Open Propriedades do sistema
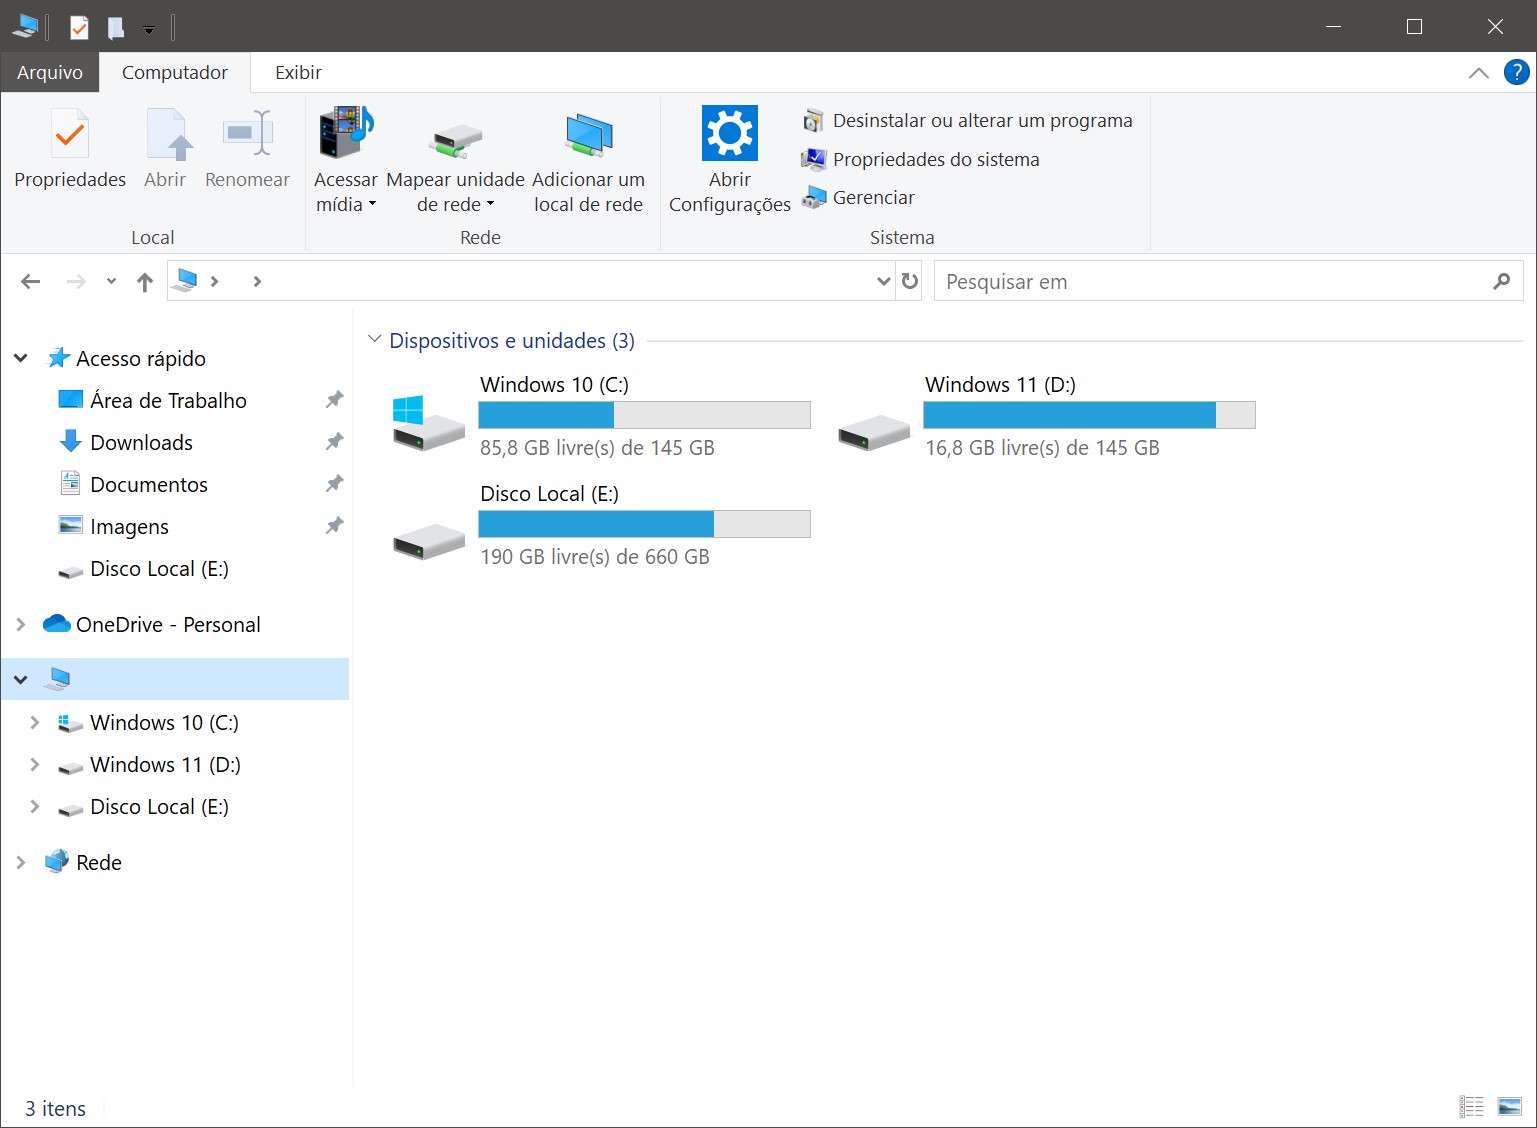The height and width of the screenshot is (1128, 1537). [920, 159]
